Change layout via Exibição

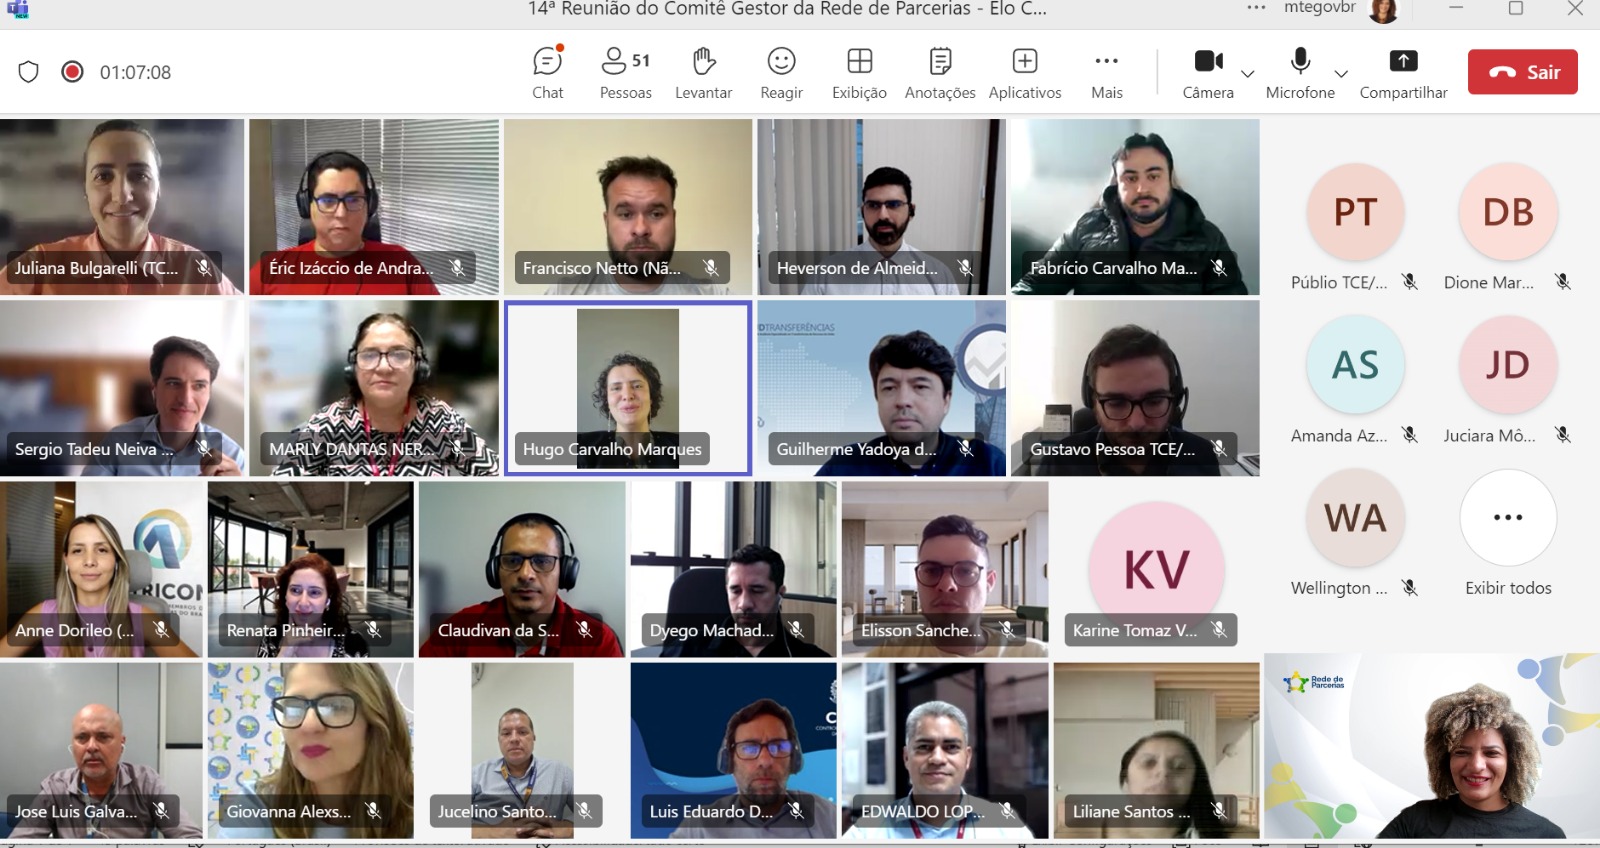click(859, 73)
